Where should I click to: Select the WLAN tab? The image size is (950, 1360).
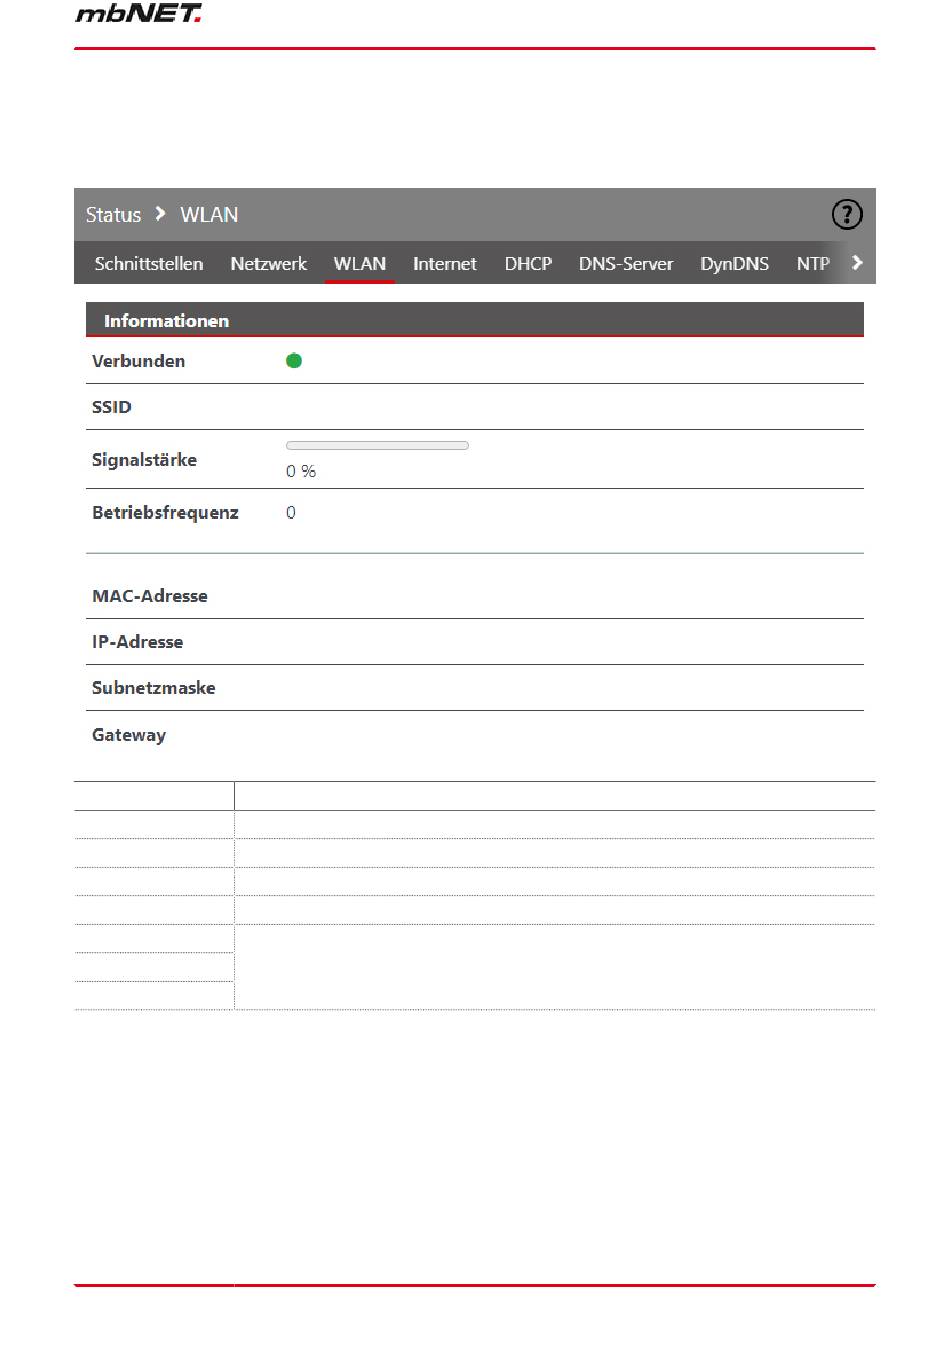pyautogui.click(x=360, y=264)
